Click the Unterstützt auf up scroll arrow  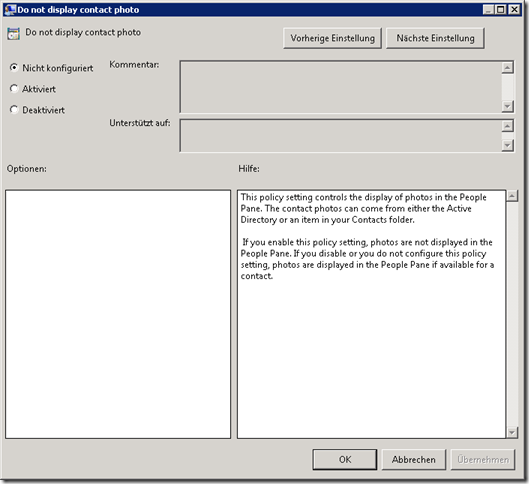[507, 126]
